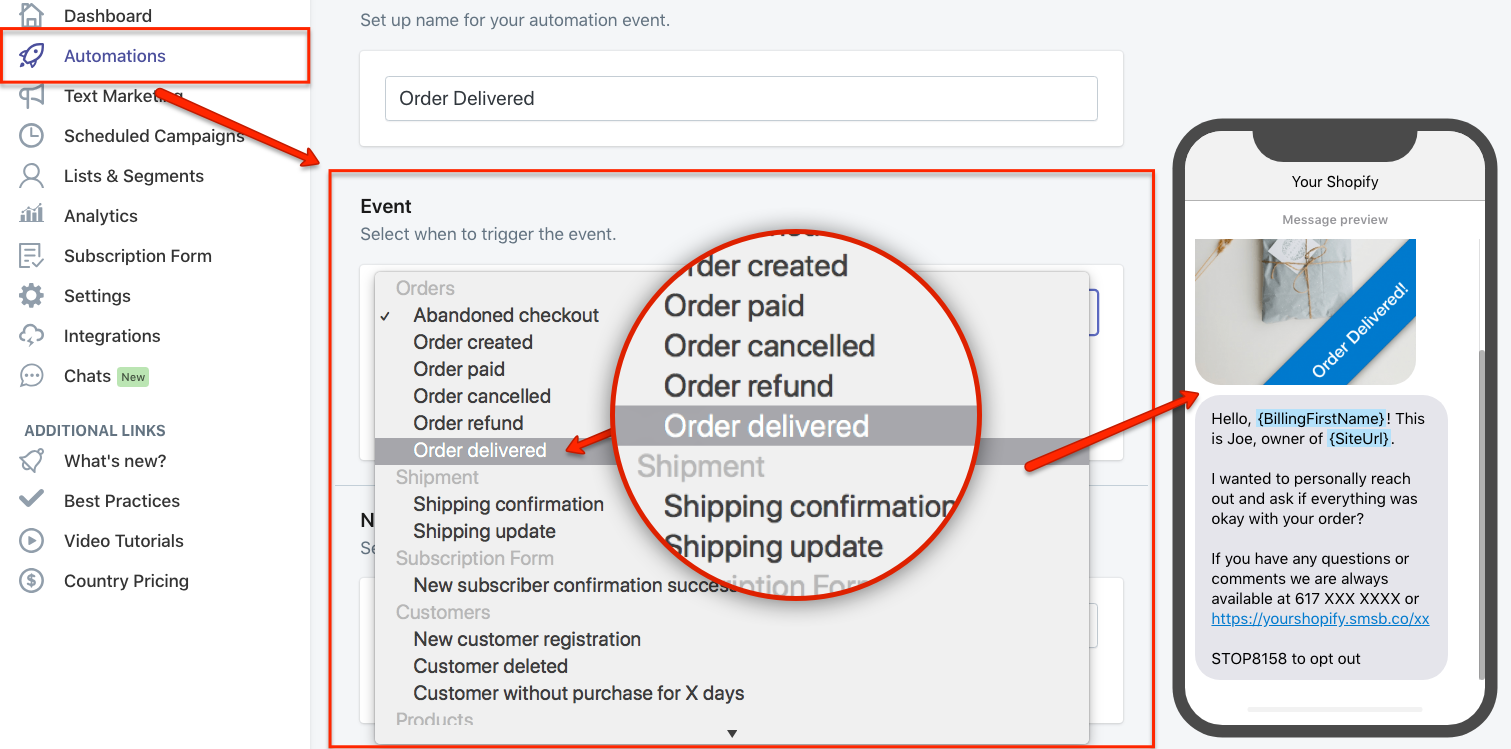The height and width of the screenshot is (749, 1511).
Task: Click the Subscription Form document icon
Action: coord(33,255)
